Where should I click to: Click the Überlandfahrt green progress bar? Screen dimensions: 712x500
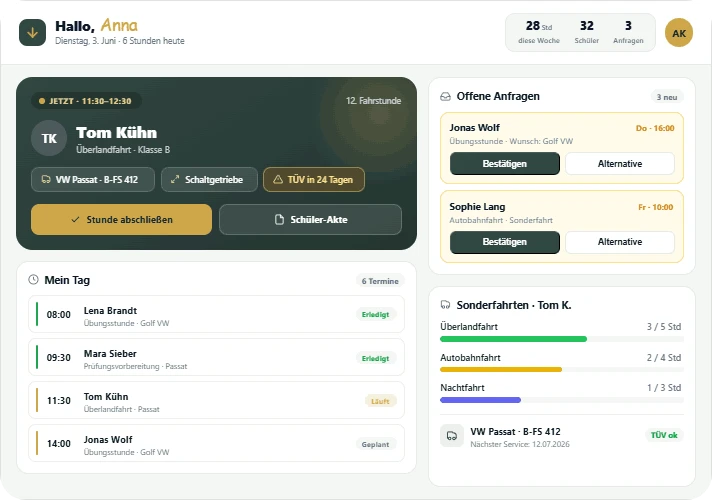(514, 339)
